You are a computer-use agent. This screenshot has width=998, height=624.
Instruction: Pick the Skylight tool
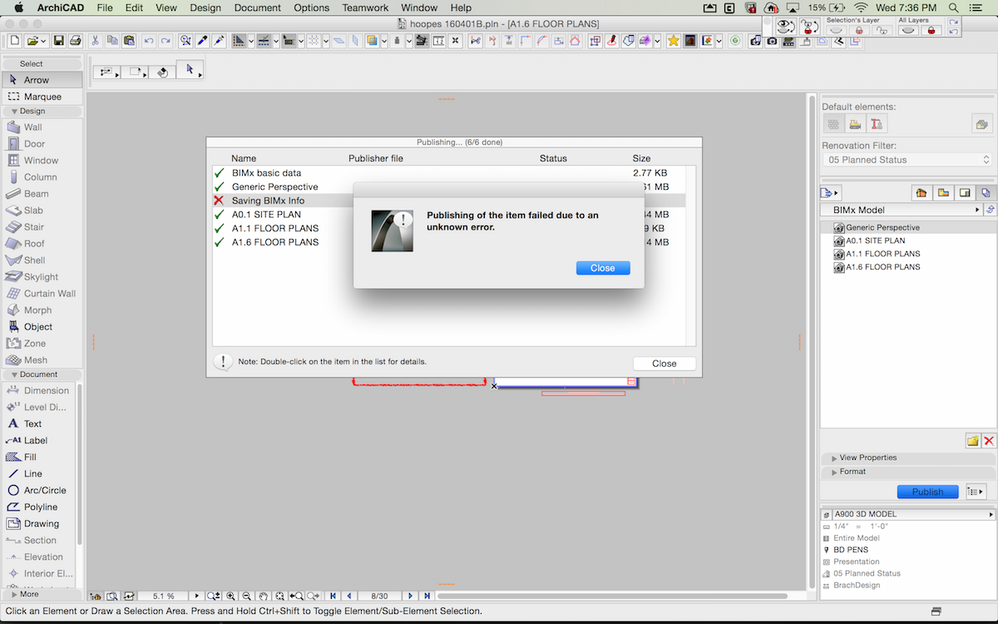point(42,277)
